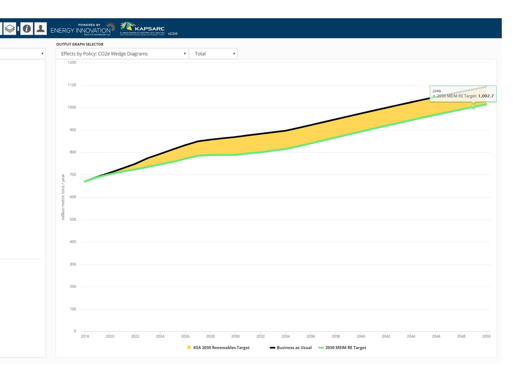Viewport: 519px width, 380px height.
Task: Open the Total subgraph dropdown
Action: coord(213,54)
